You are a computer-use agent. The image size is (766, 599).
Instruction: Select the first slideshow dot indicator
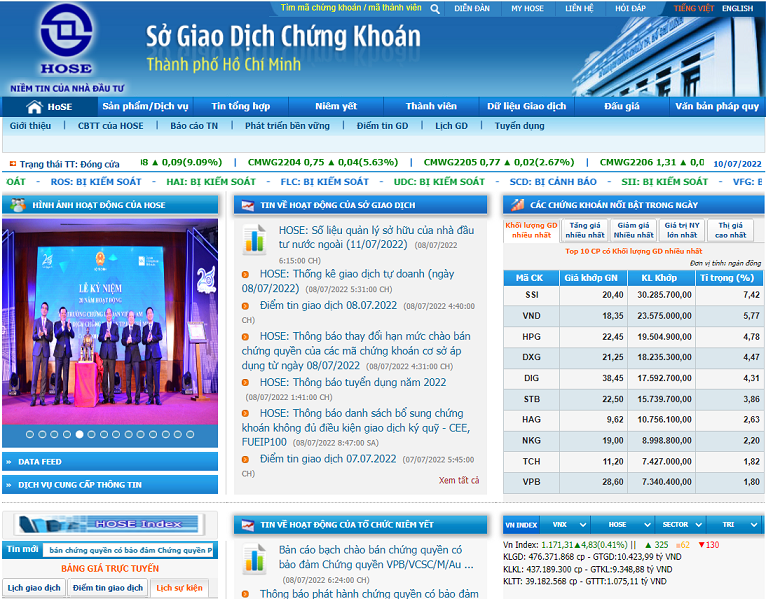(30, 434)
